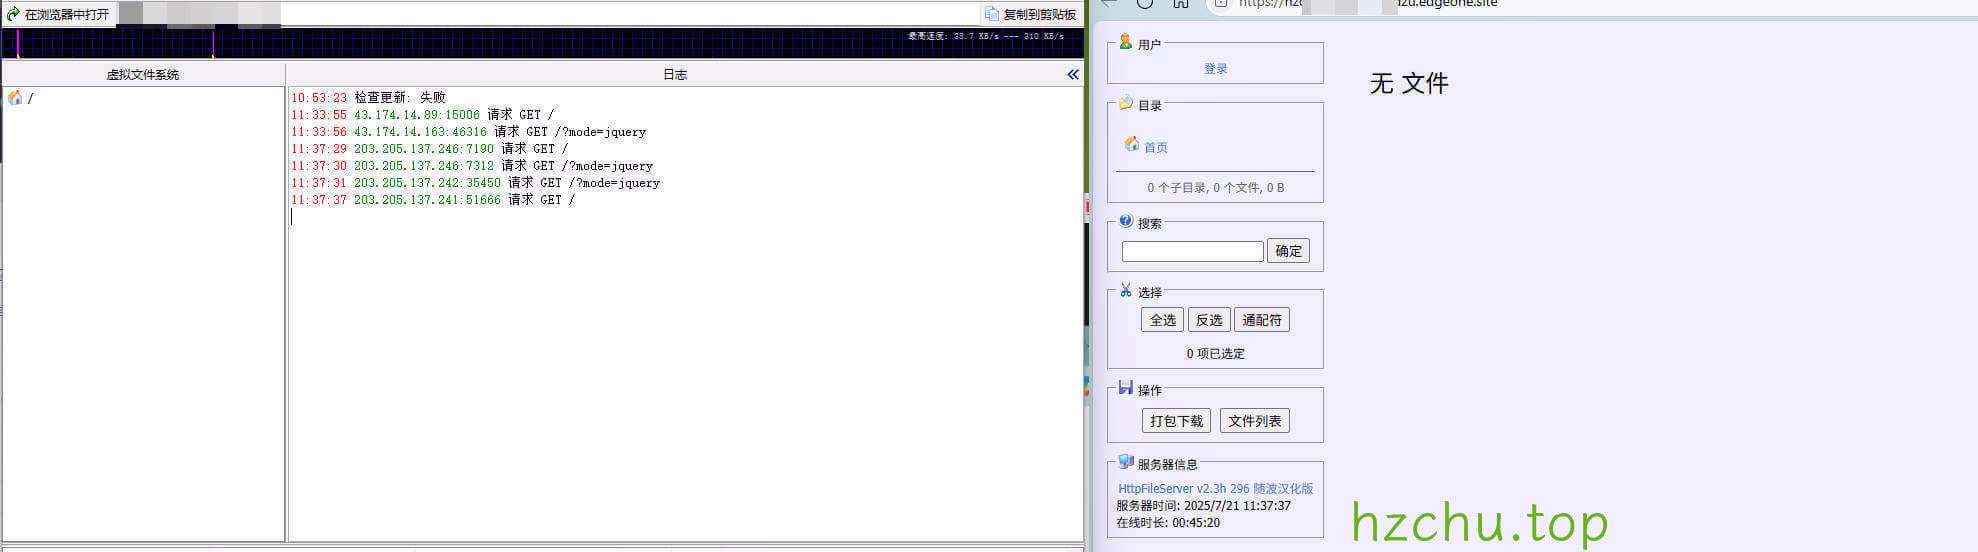Select log line from 43.174.14.89:15006

tap(422, 115)
